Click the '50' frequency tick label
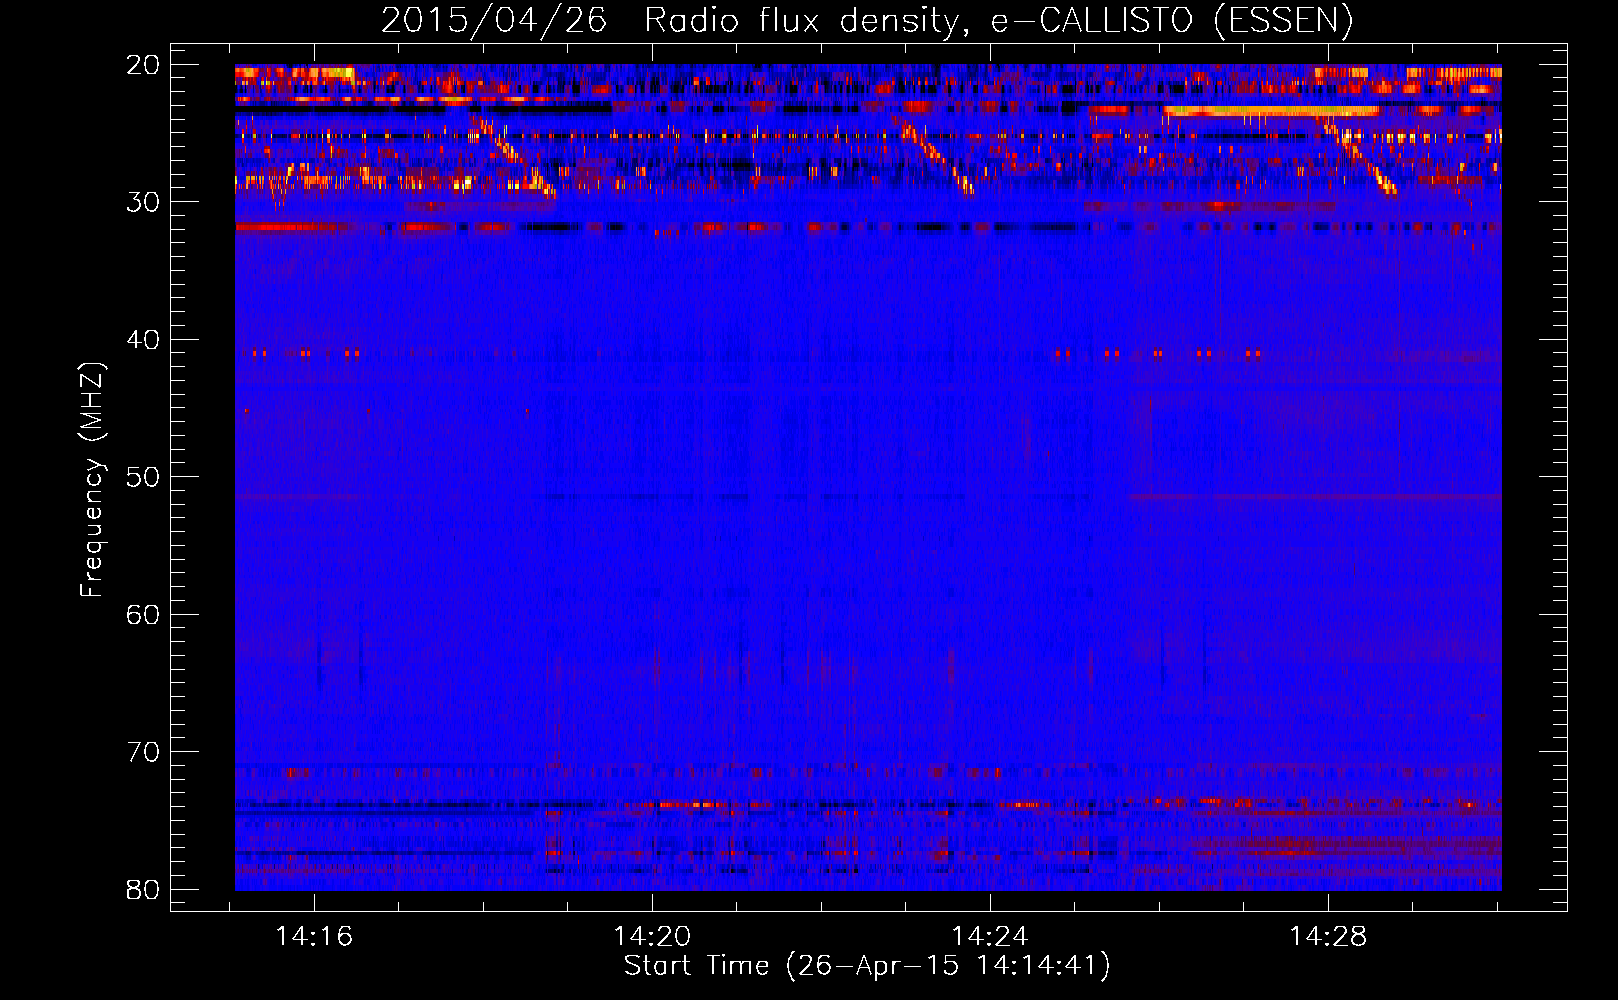 click(143, 476)
